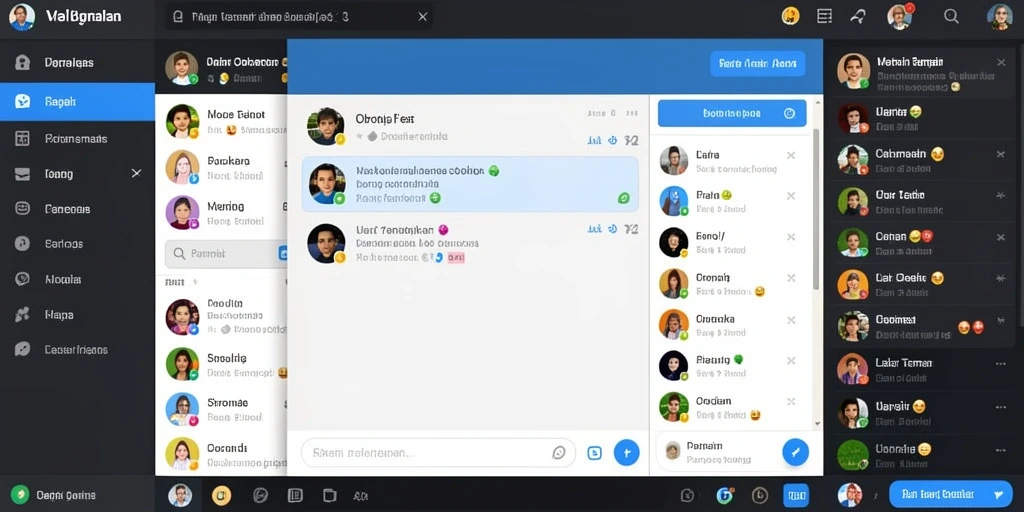Open the Meriog conversation
The width and height of the screenshot is (1024, 512).
[x=221, y=214]
